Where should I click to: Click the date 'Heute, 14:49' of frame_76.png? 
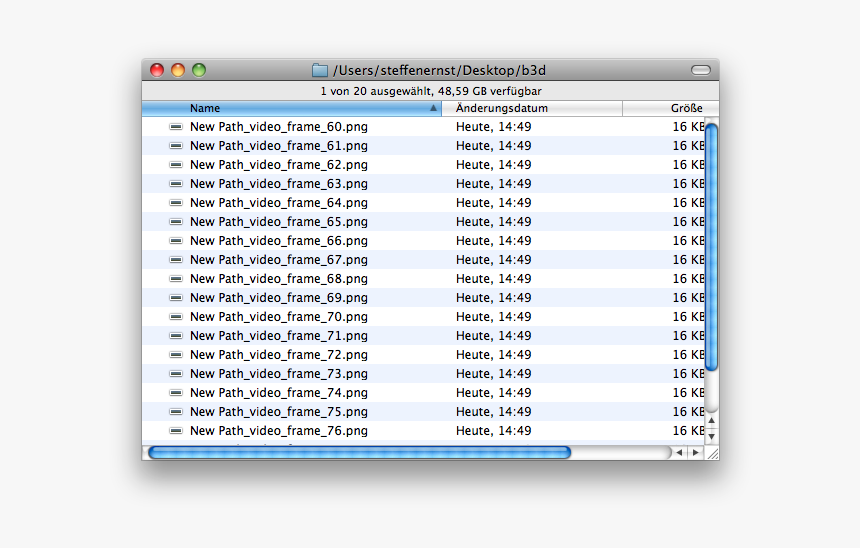[493, 431]
